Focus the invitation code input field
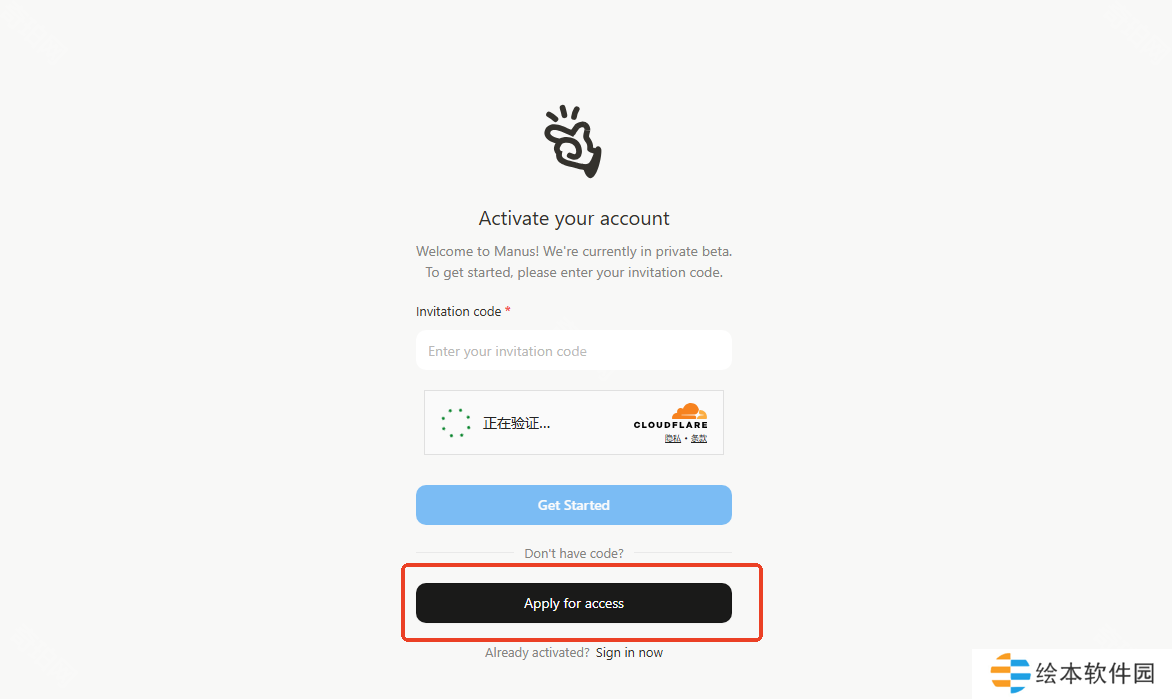Image resolution: width=1172 pixels, height=699 pixels. pyautogui.click(x=573, y=350)
